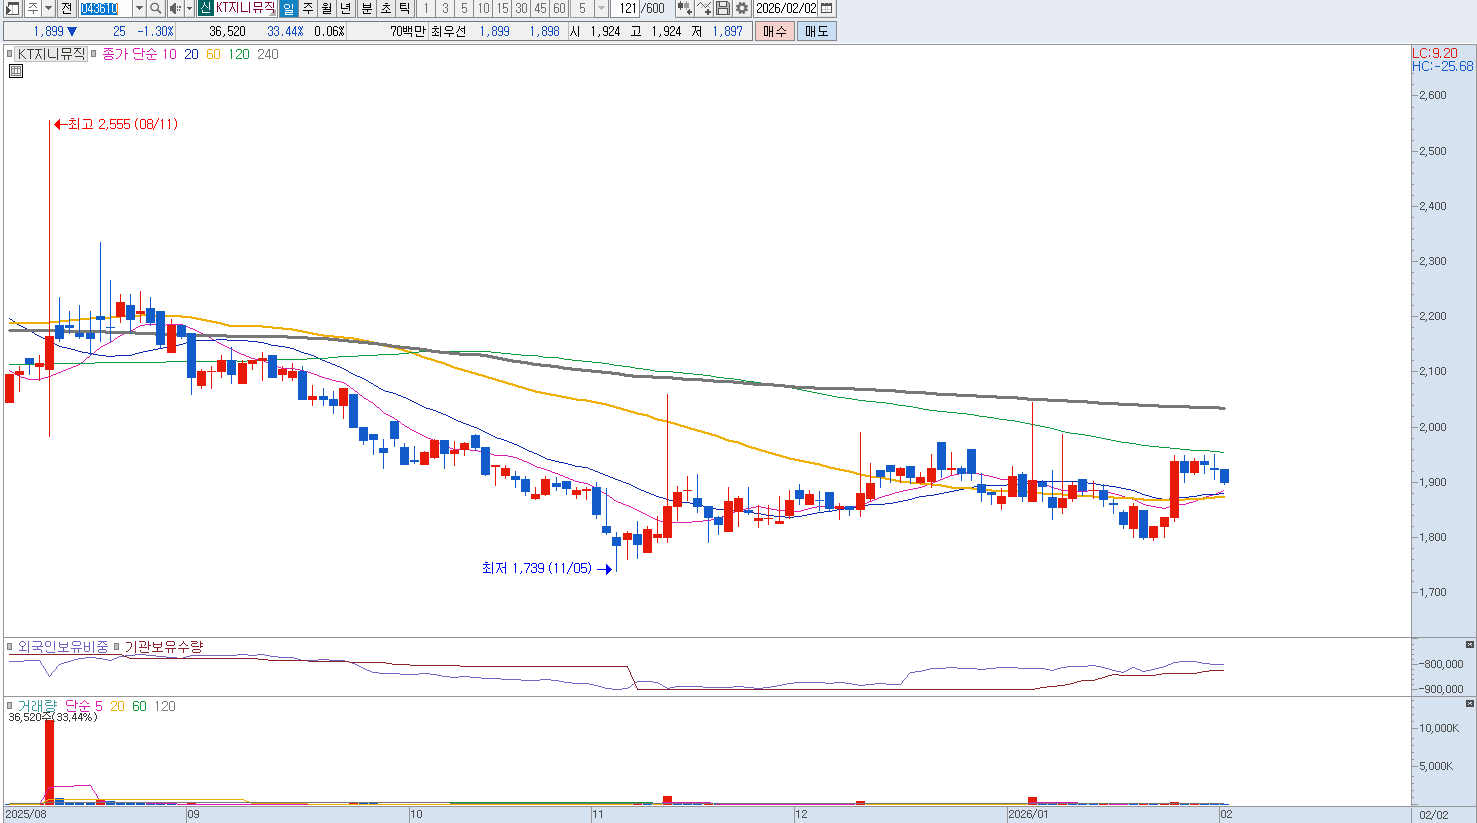
Task: Switch to 분 (minute) chart period
Action: click(x=366, y=8)
